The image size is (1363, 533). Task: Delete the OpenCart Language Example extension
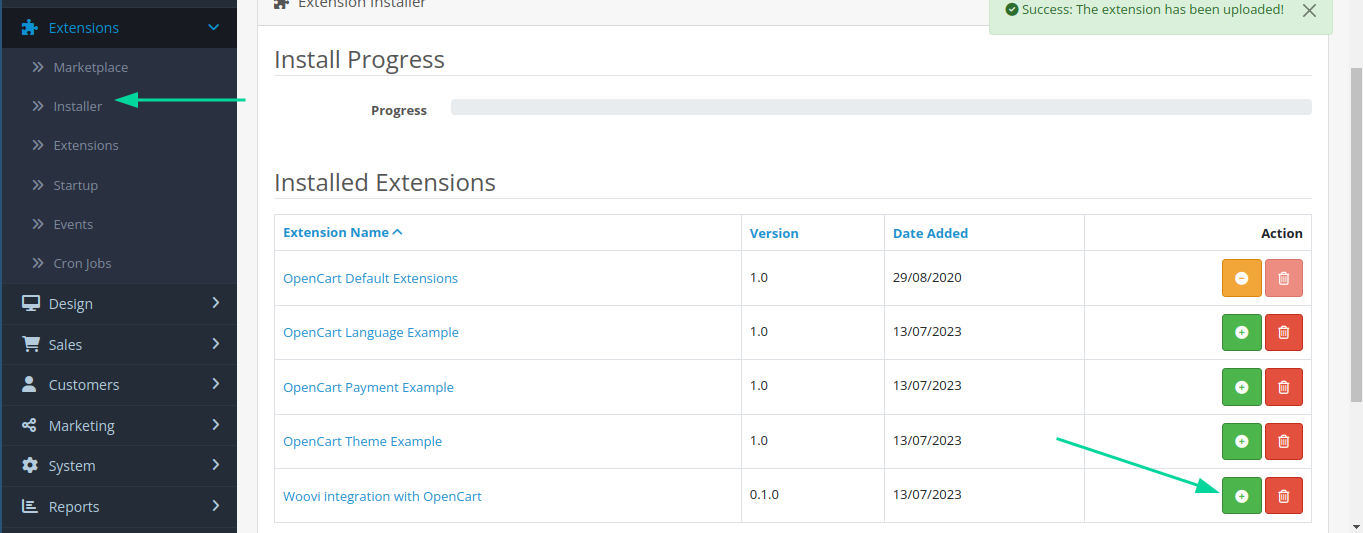point(1284,332)
